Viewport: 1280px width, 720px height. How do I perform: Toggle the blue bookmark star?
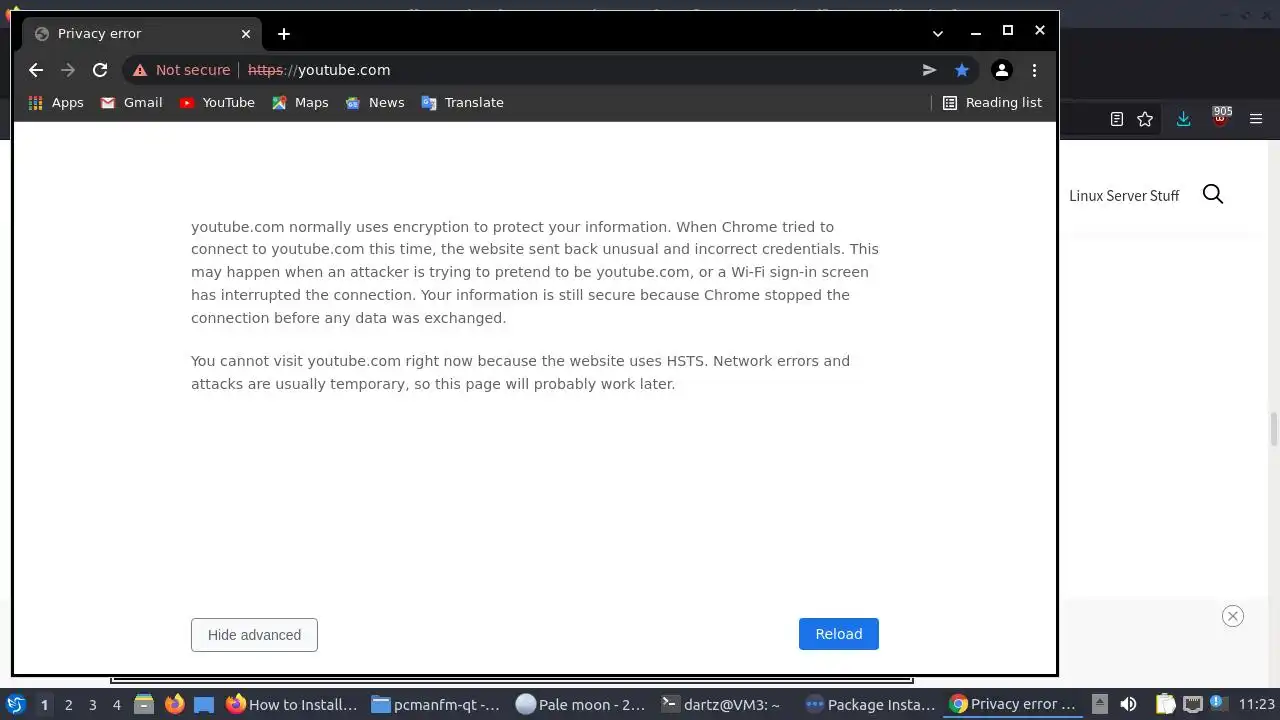[x=962, y=70]
